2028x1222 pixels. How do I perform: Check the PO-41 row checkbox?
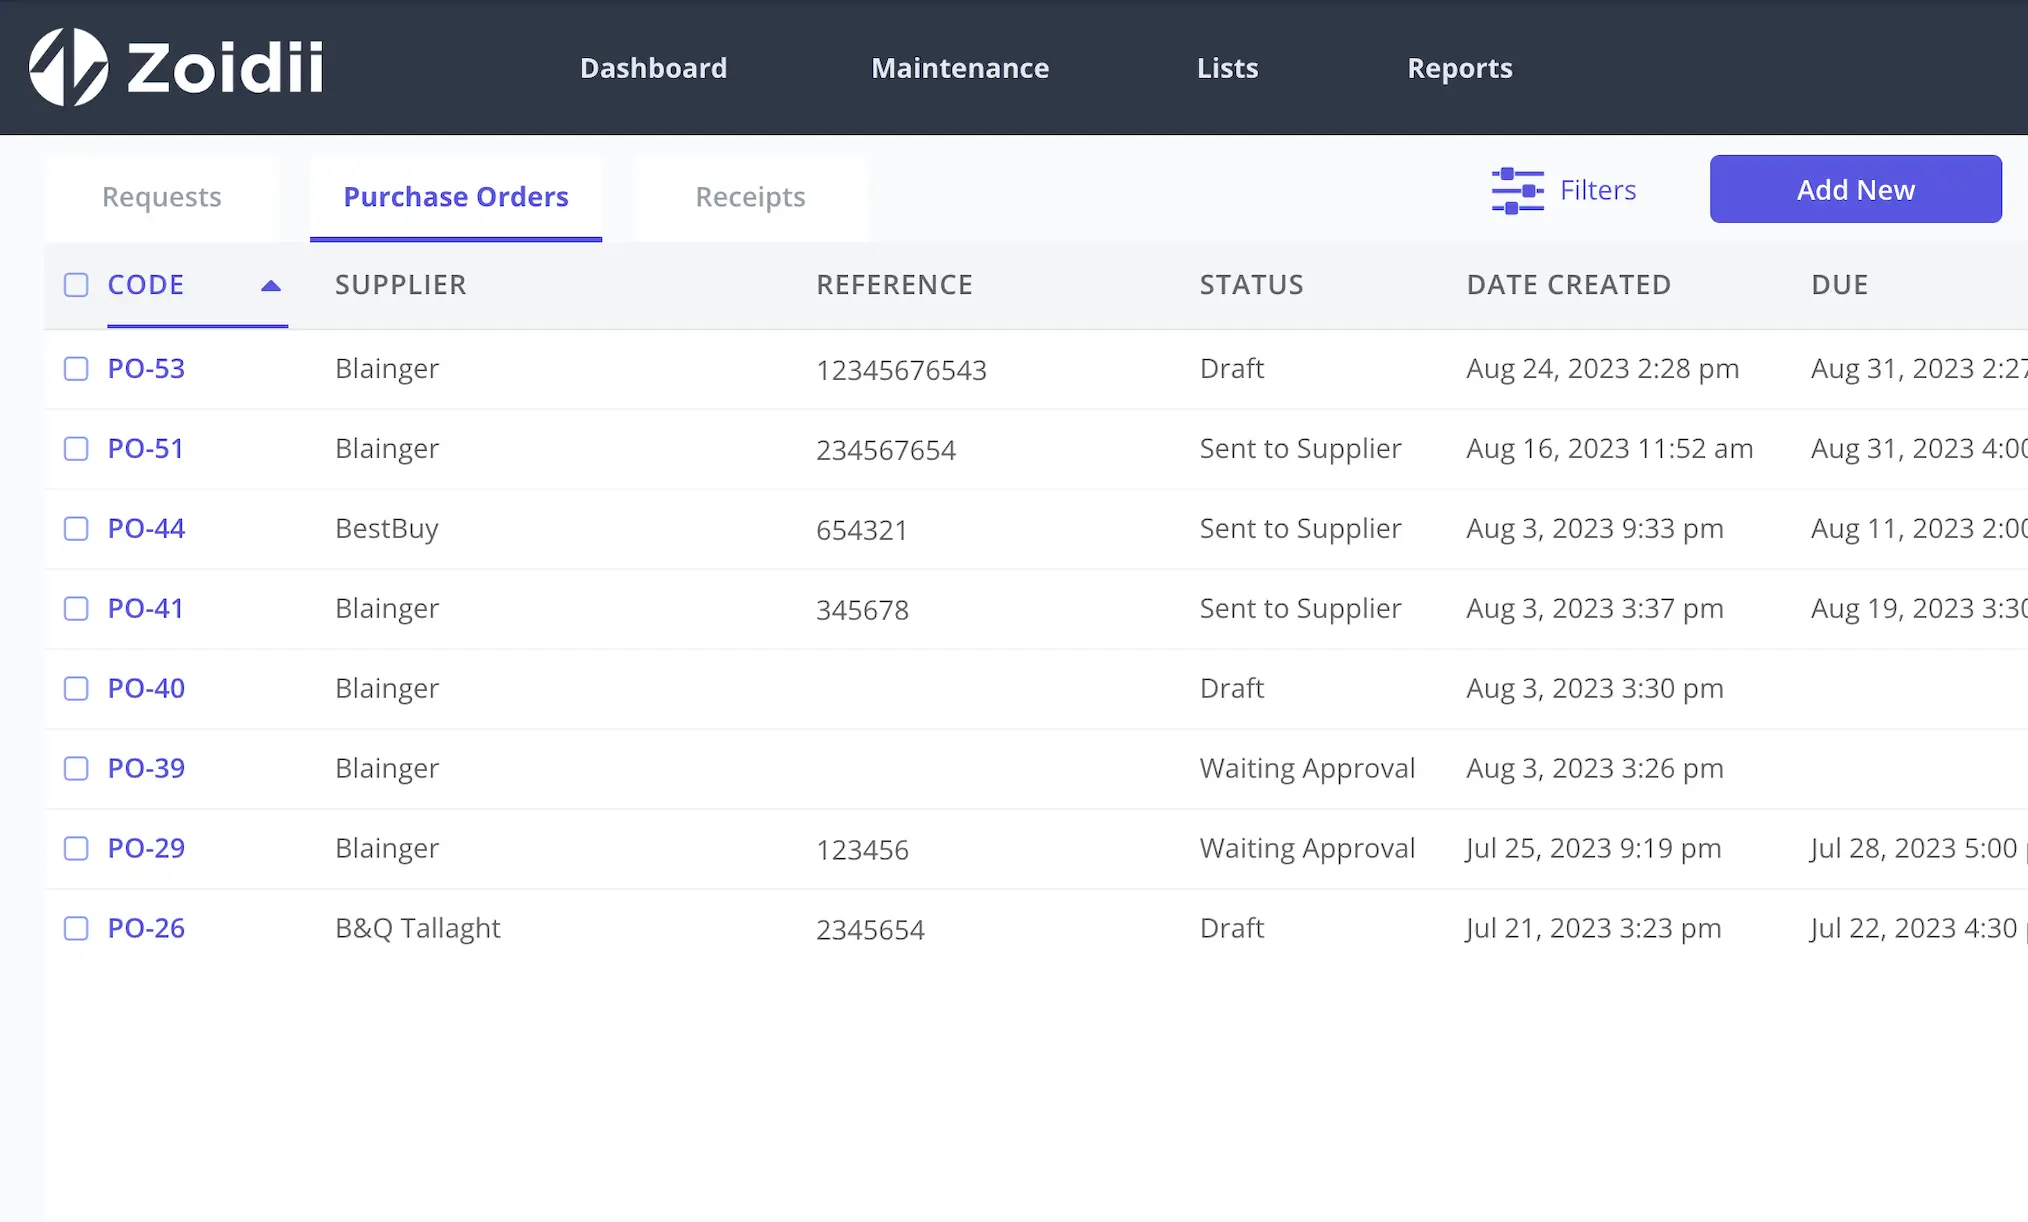(x=76, y=609)
